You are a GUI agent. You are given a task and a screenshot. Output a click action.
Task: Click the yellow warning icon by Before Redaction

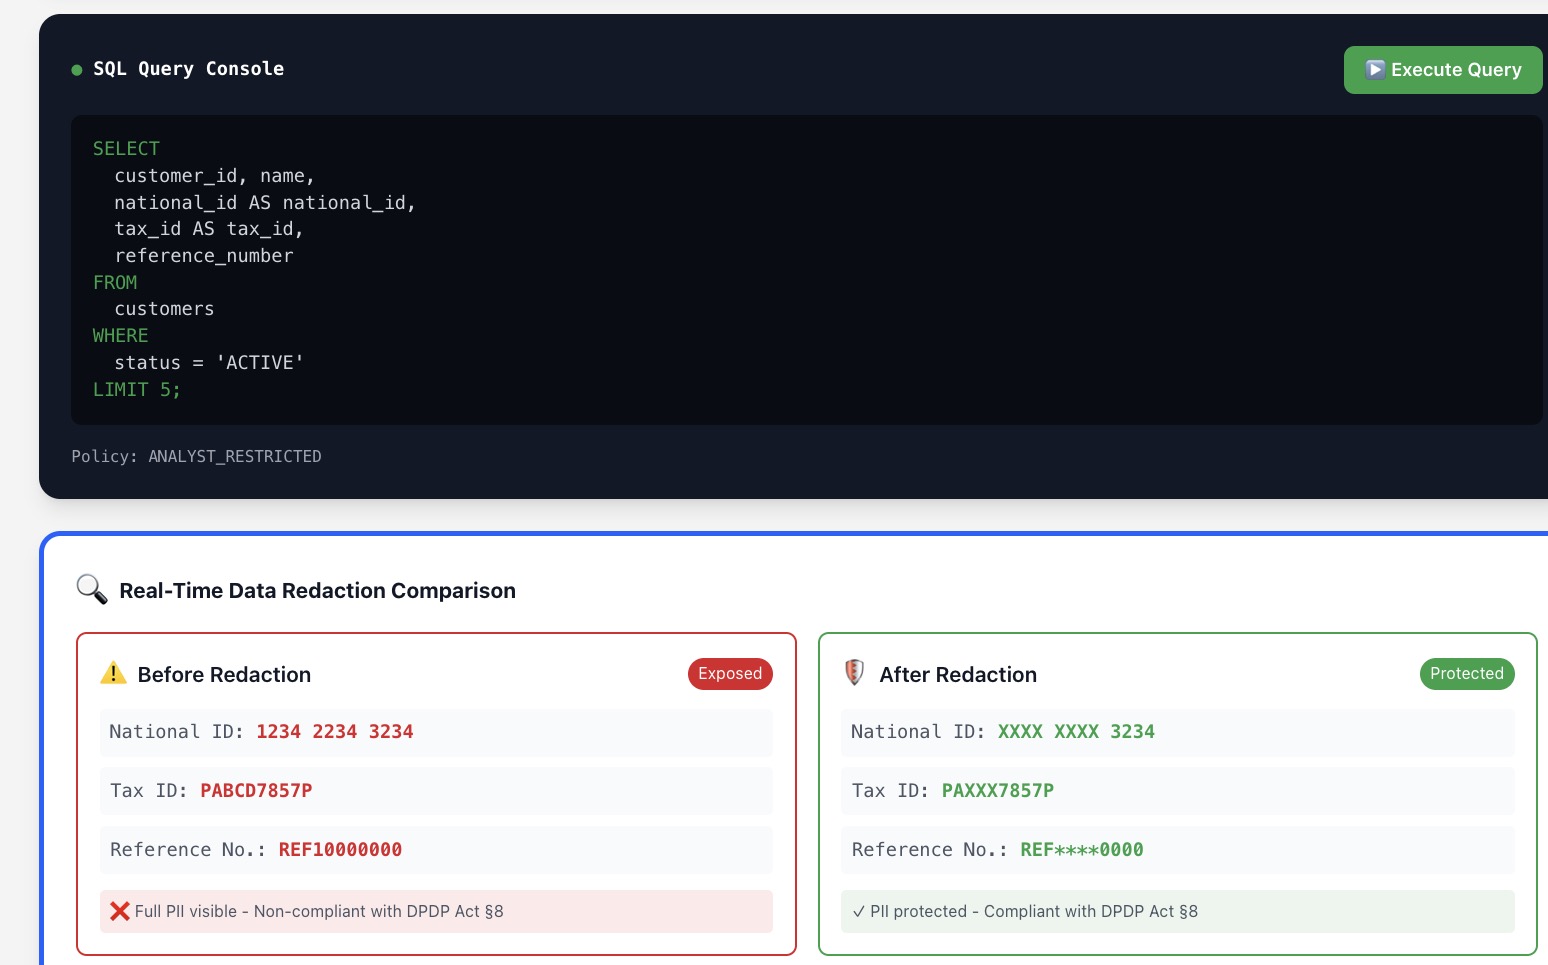pos(113,673)
